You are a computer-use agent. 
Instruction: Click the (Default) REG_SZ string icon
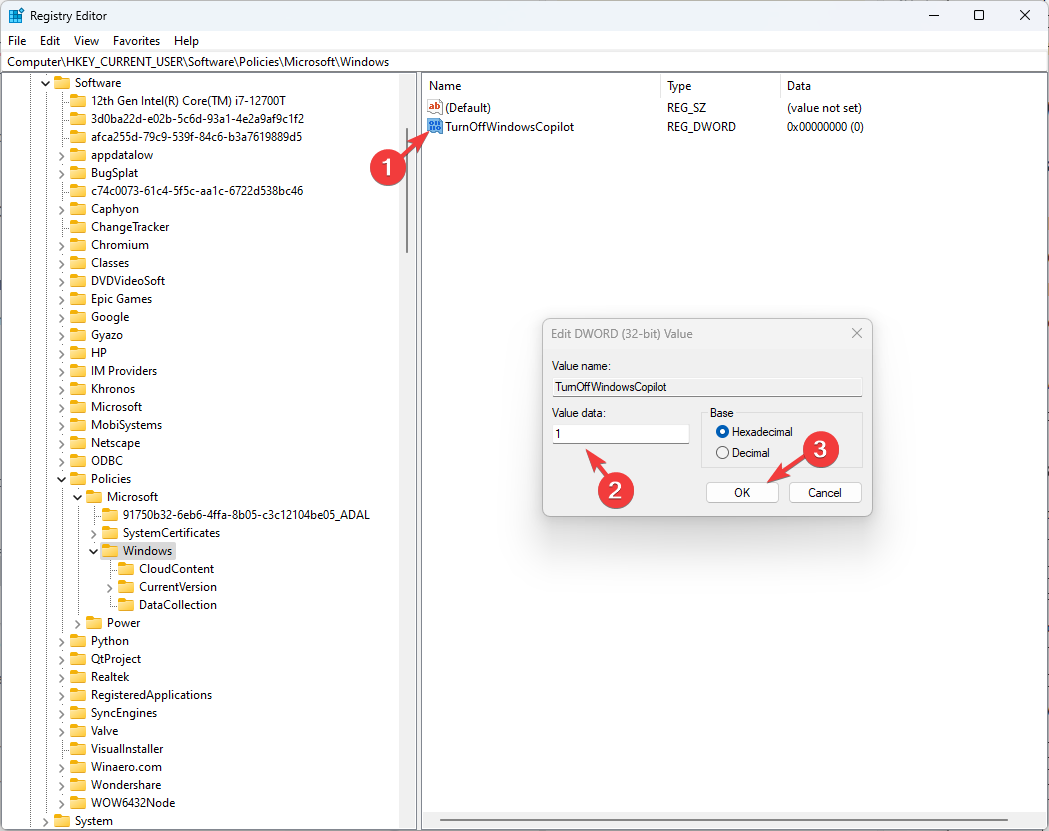(436, 107)
